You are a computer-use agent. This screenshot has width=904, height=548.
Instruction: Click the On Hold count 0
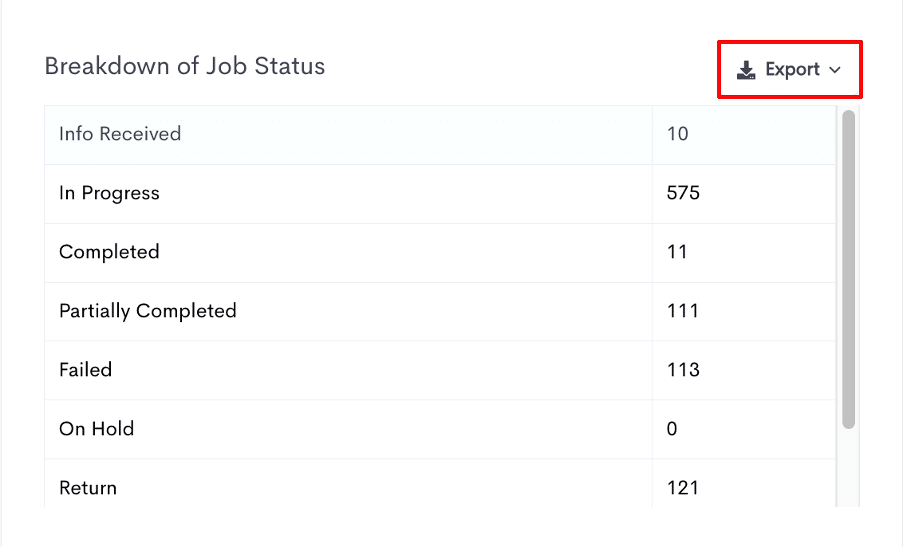[672, 429]
